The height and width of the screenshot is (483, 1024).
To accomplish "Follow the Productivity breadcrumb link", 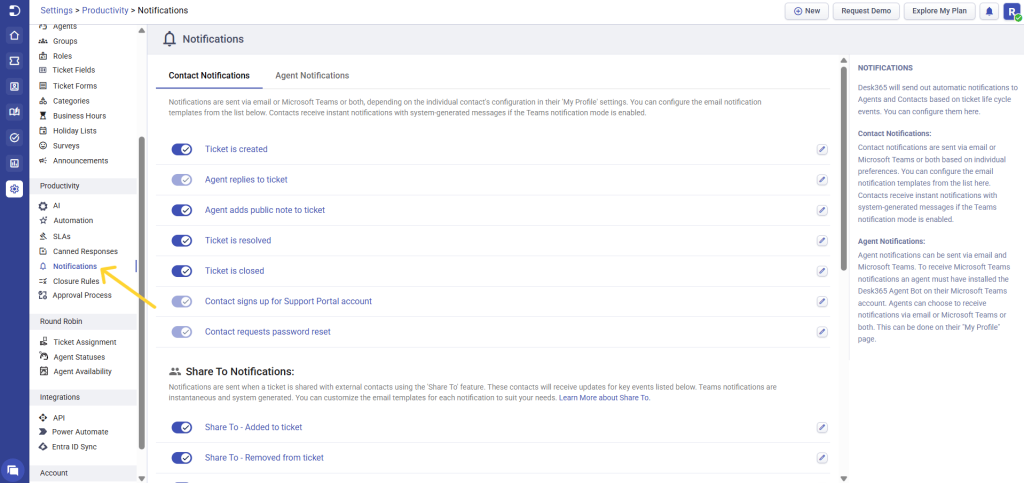I will point(105,10).
